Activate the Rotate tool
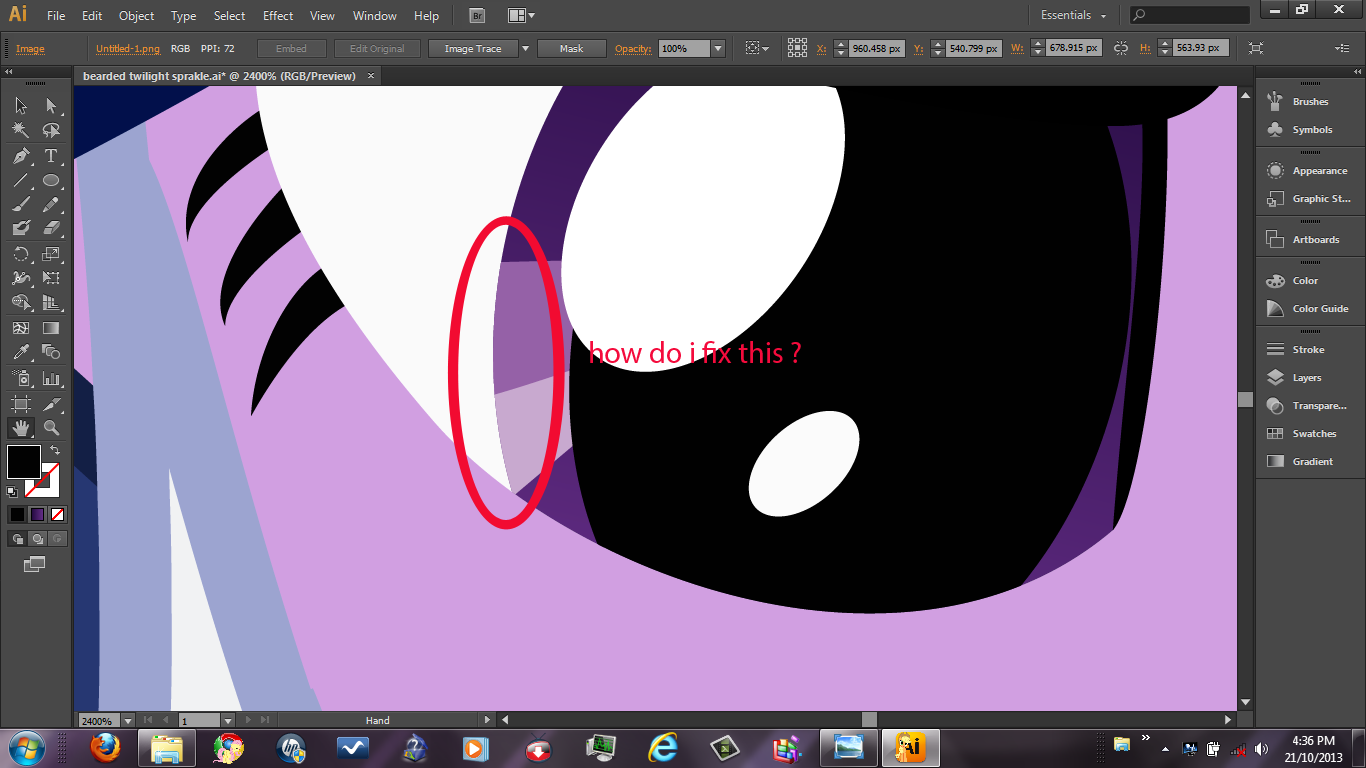This screenshot has height=768, width=1366. tap(21, 254)
